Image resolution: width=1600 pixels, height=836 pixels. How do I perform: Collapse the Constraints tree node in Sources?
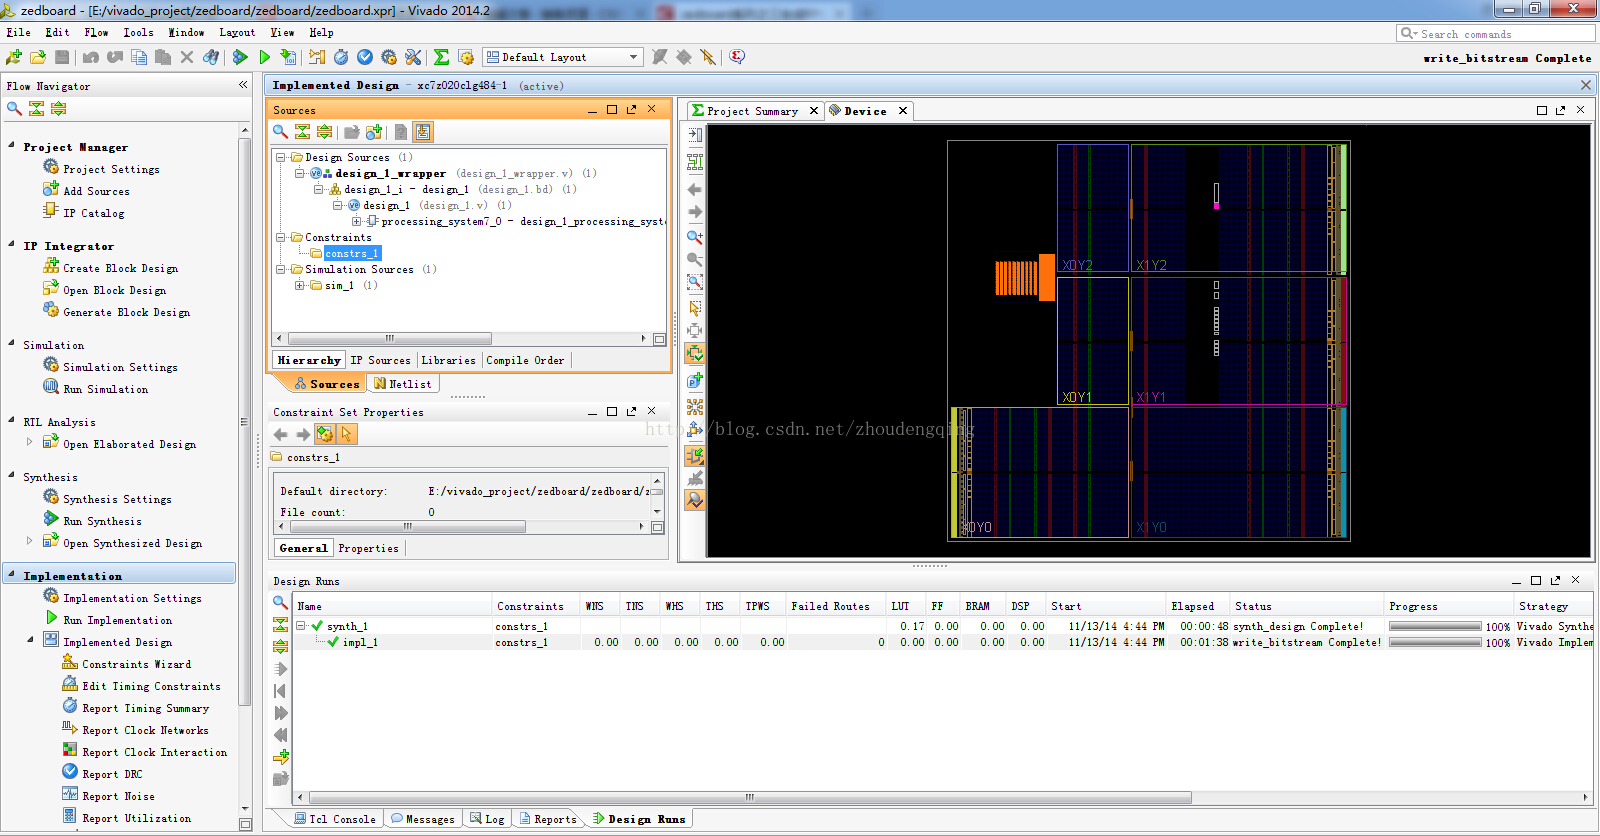(x=281, y=237)
